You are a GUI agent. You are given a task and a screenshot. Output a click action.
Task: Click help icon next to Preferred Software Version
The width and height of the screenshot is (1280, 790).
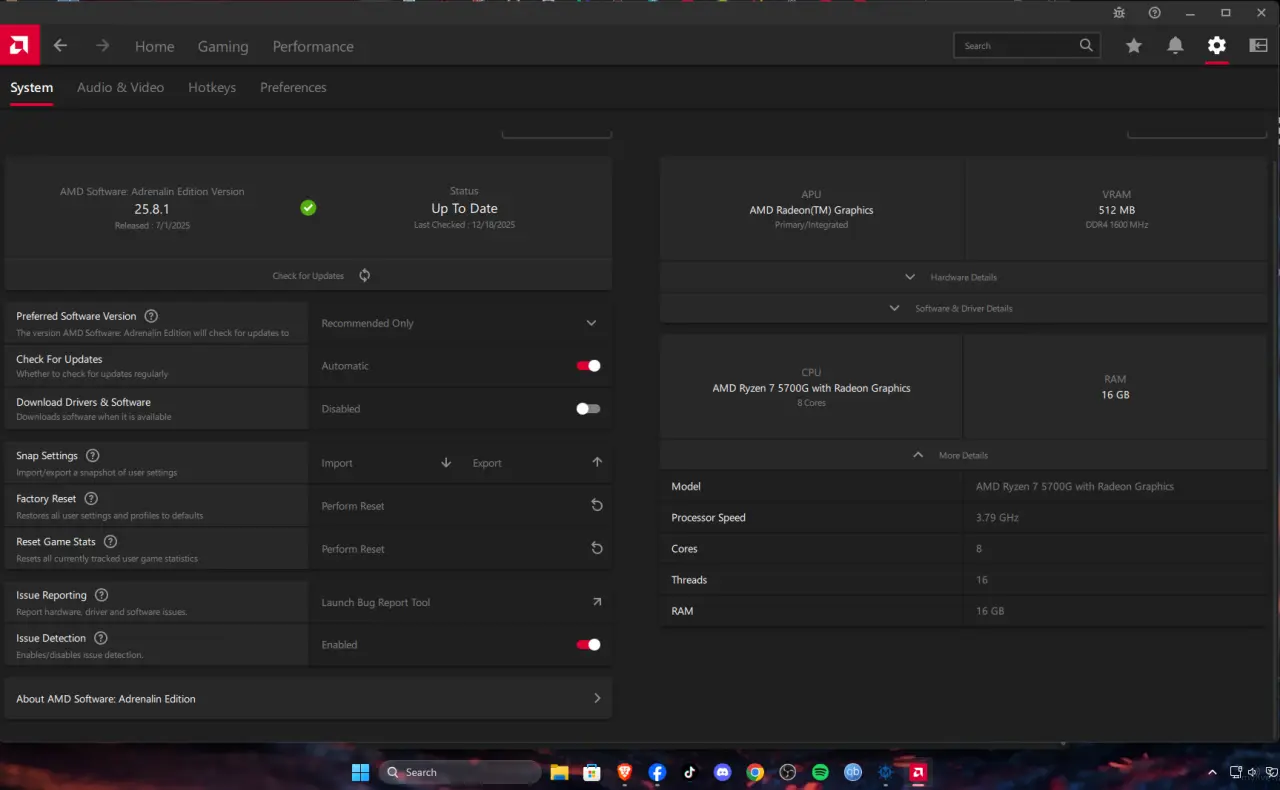click(151, 316)
